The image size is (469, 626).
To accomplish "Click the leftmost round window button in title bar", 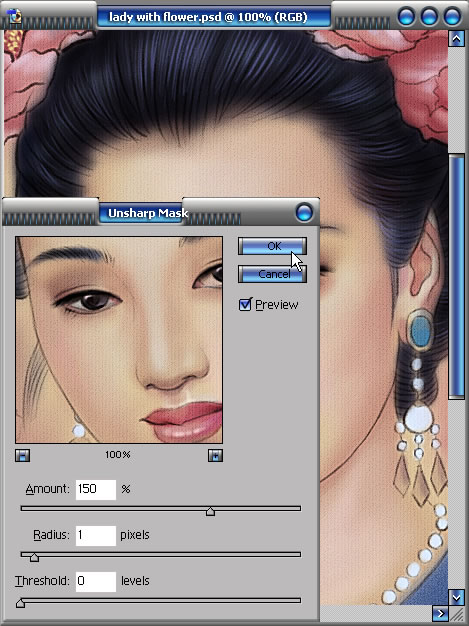I will click(x=406, y=17).
